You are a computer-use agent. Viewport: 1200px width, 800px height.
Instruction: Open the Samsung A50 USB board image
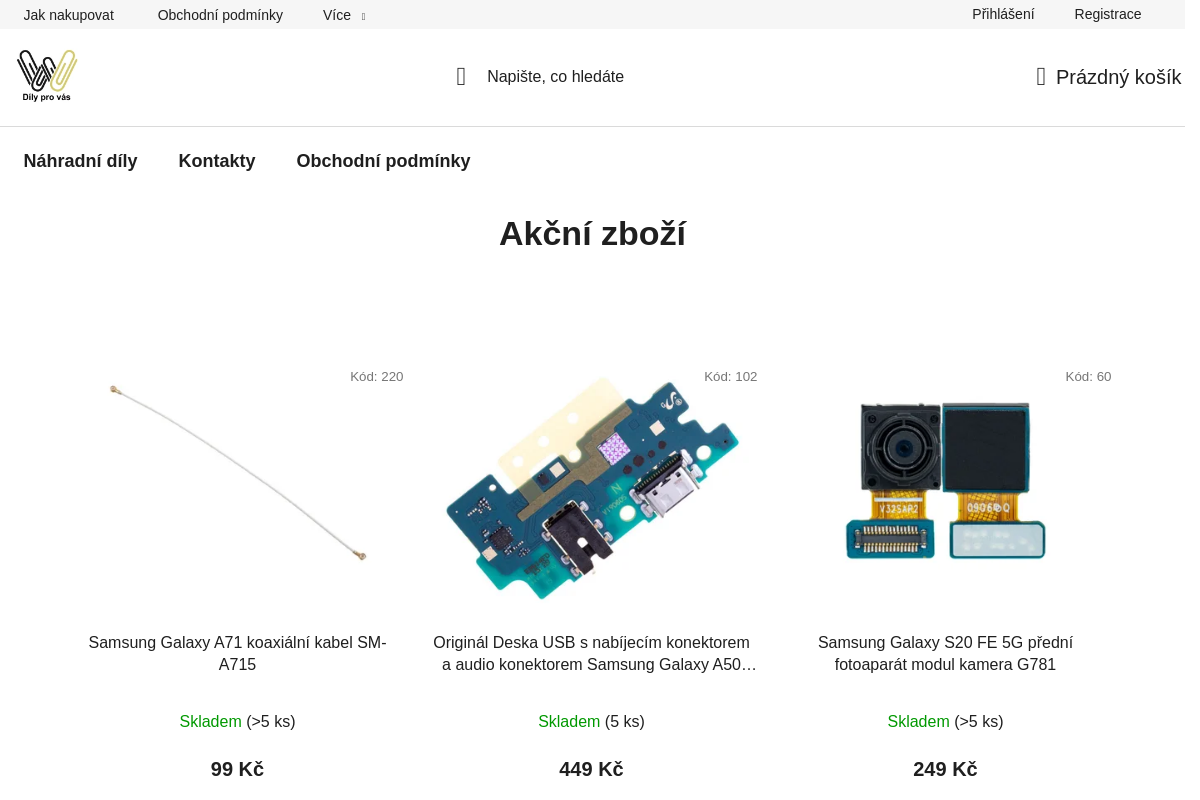[593, 488]
